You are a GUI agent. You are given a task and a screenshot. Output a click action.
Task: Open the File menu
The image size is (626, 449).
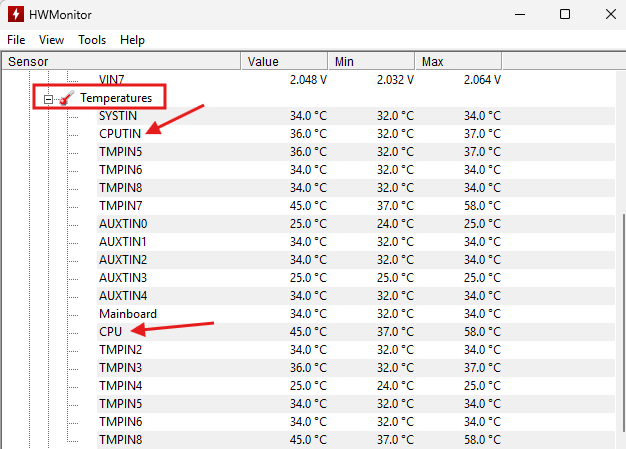pos(16,40)
